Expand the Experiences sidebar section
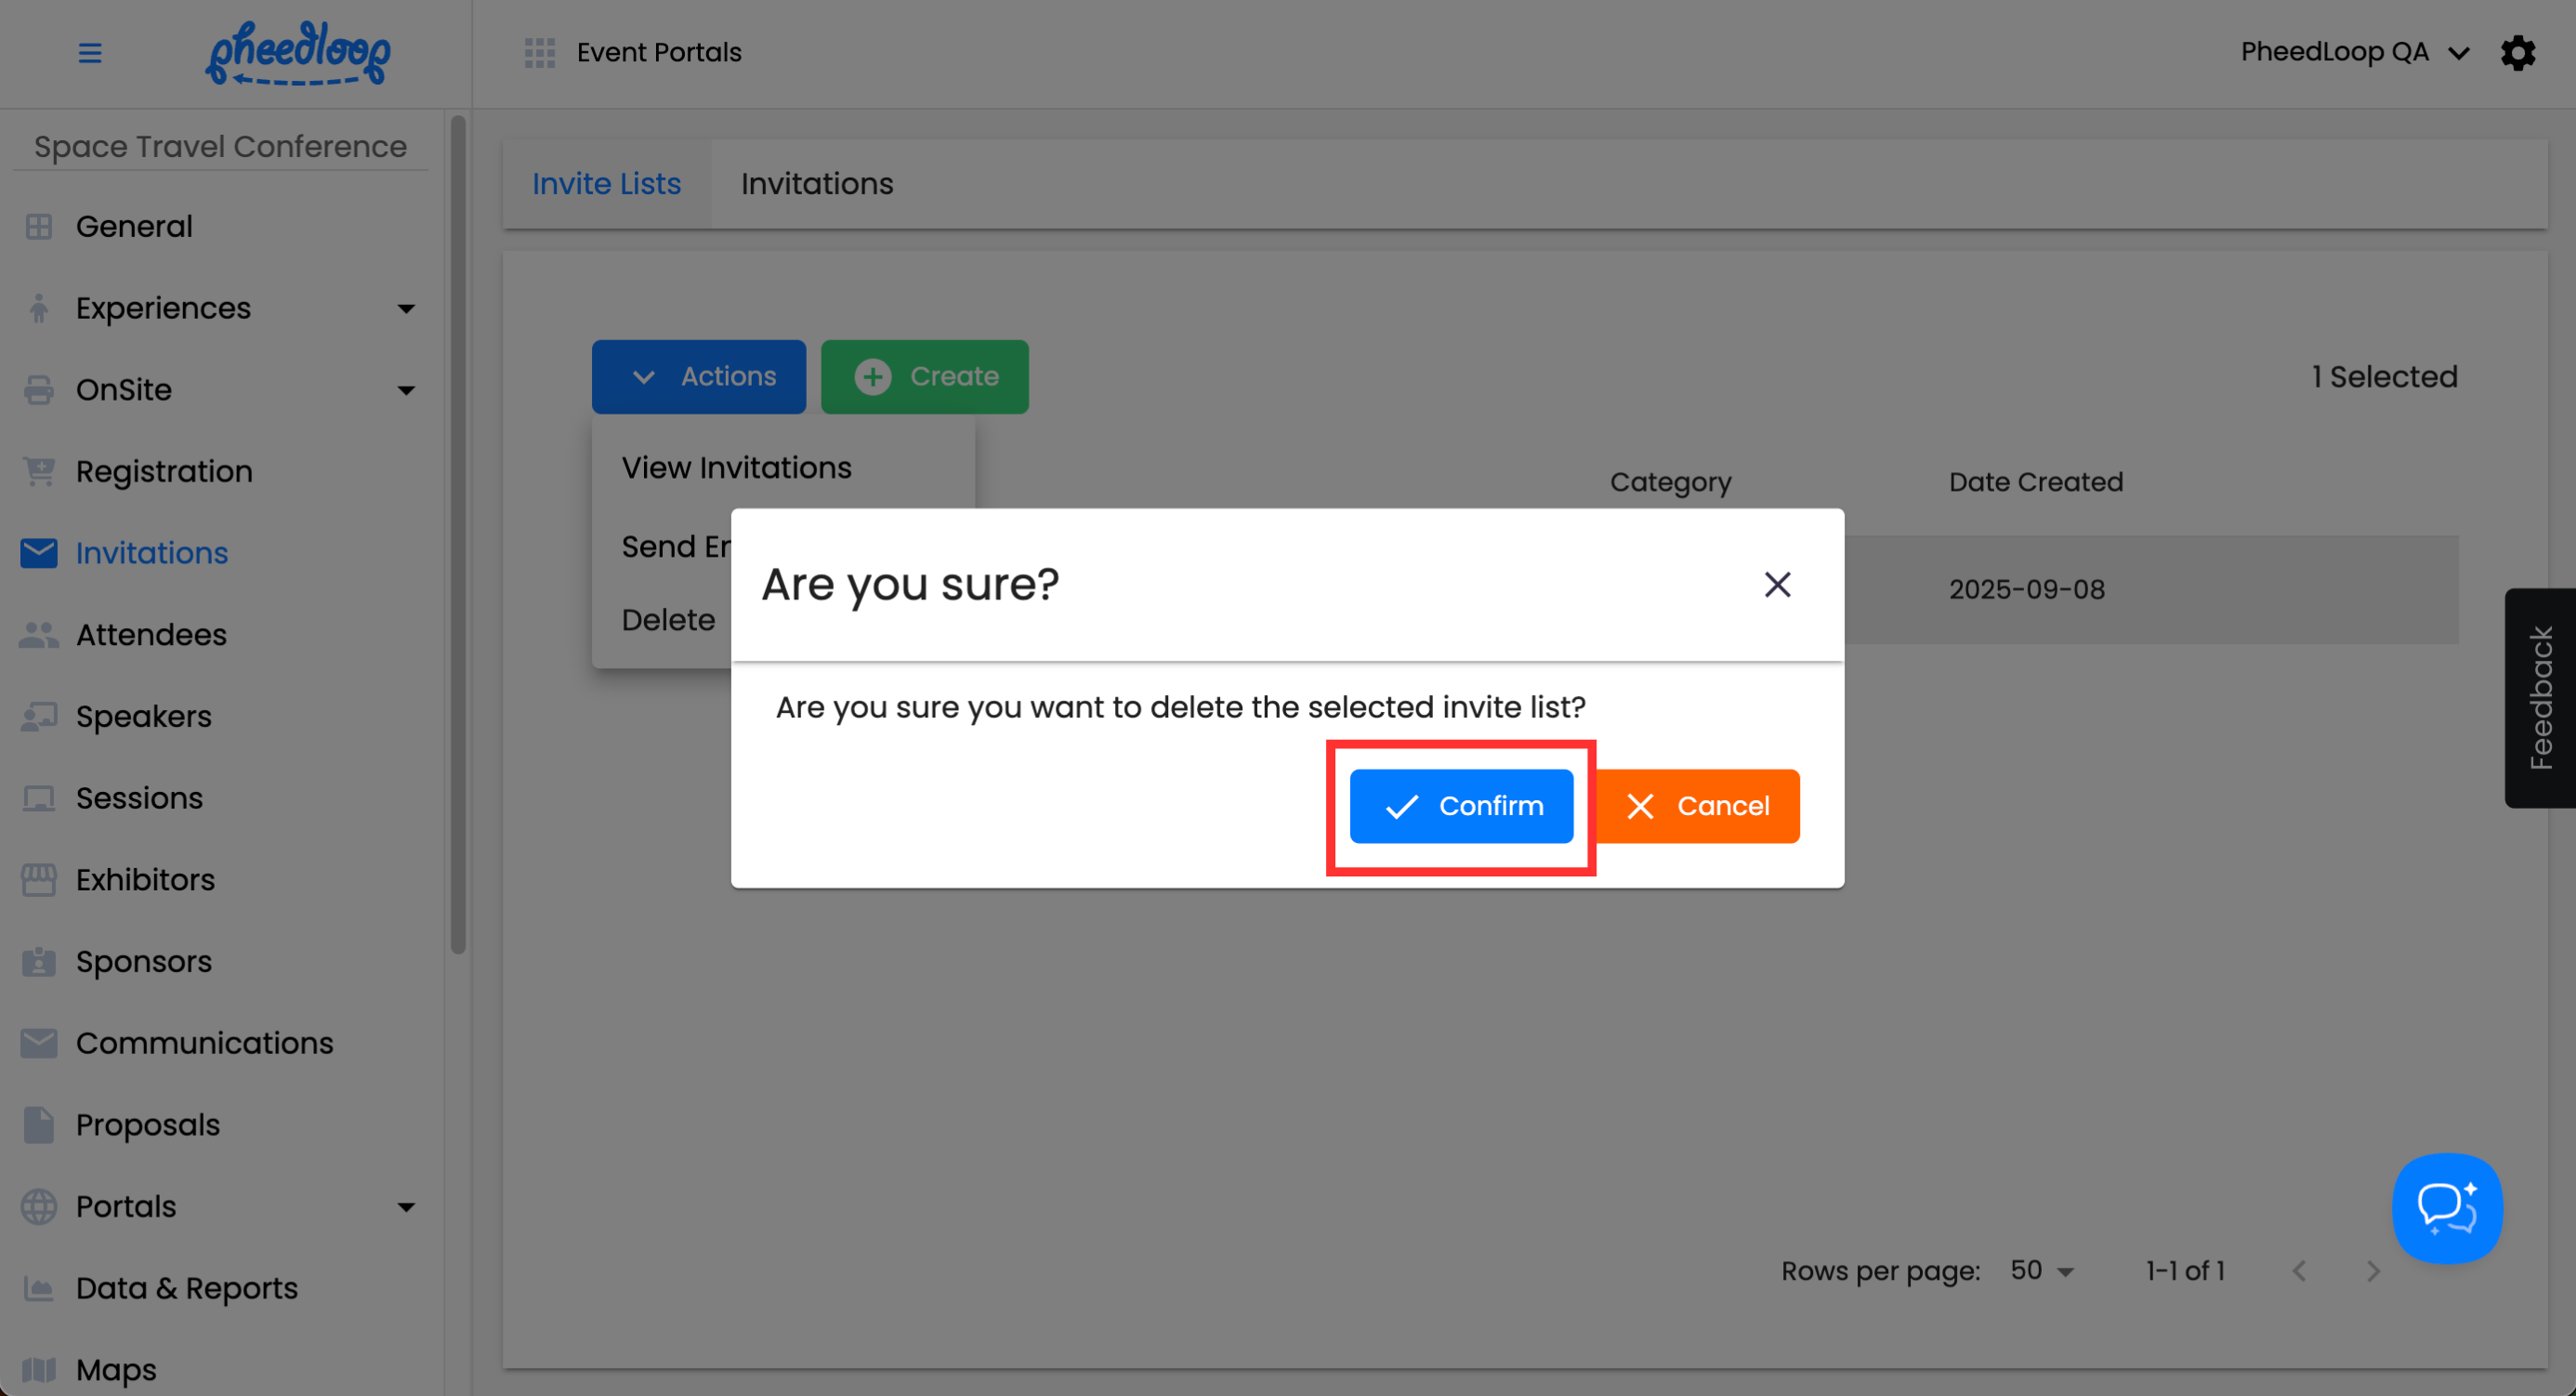This screenshot has height=1396, width=2576. pos(405,309)
